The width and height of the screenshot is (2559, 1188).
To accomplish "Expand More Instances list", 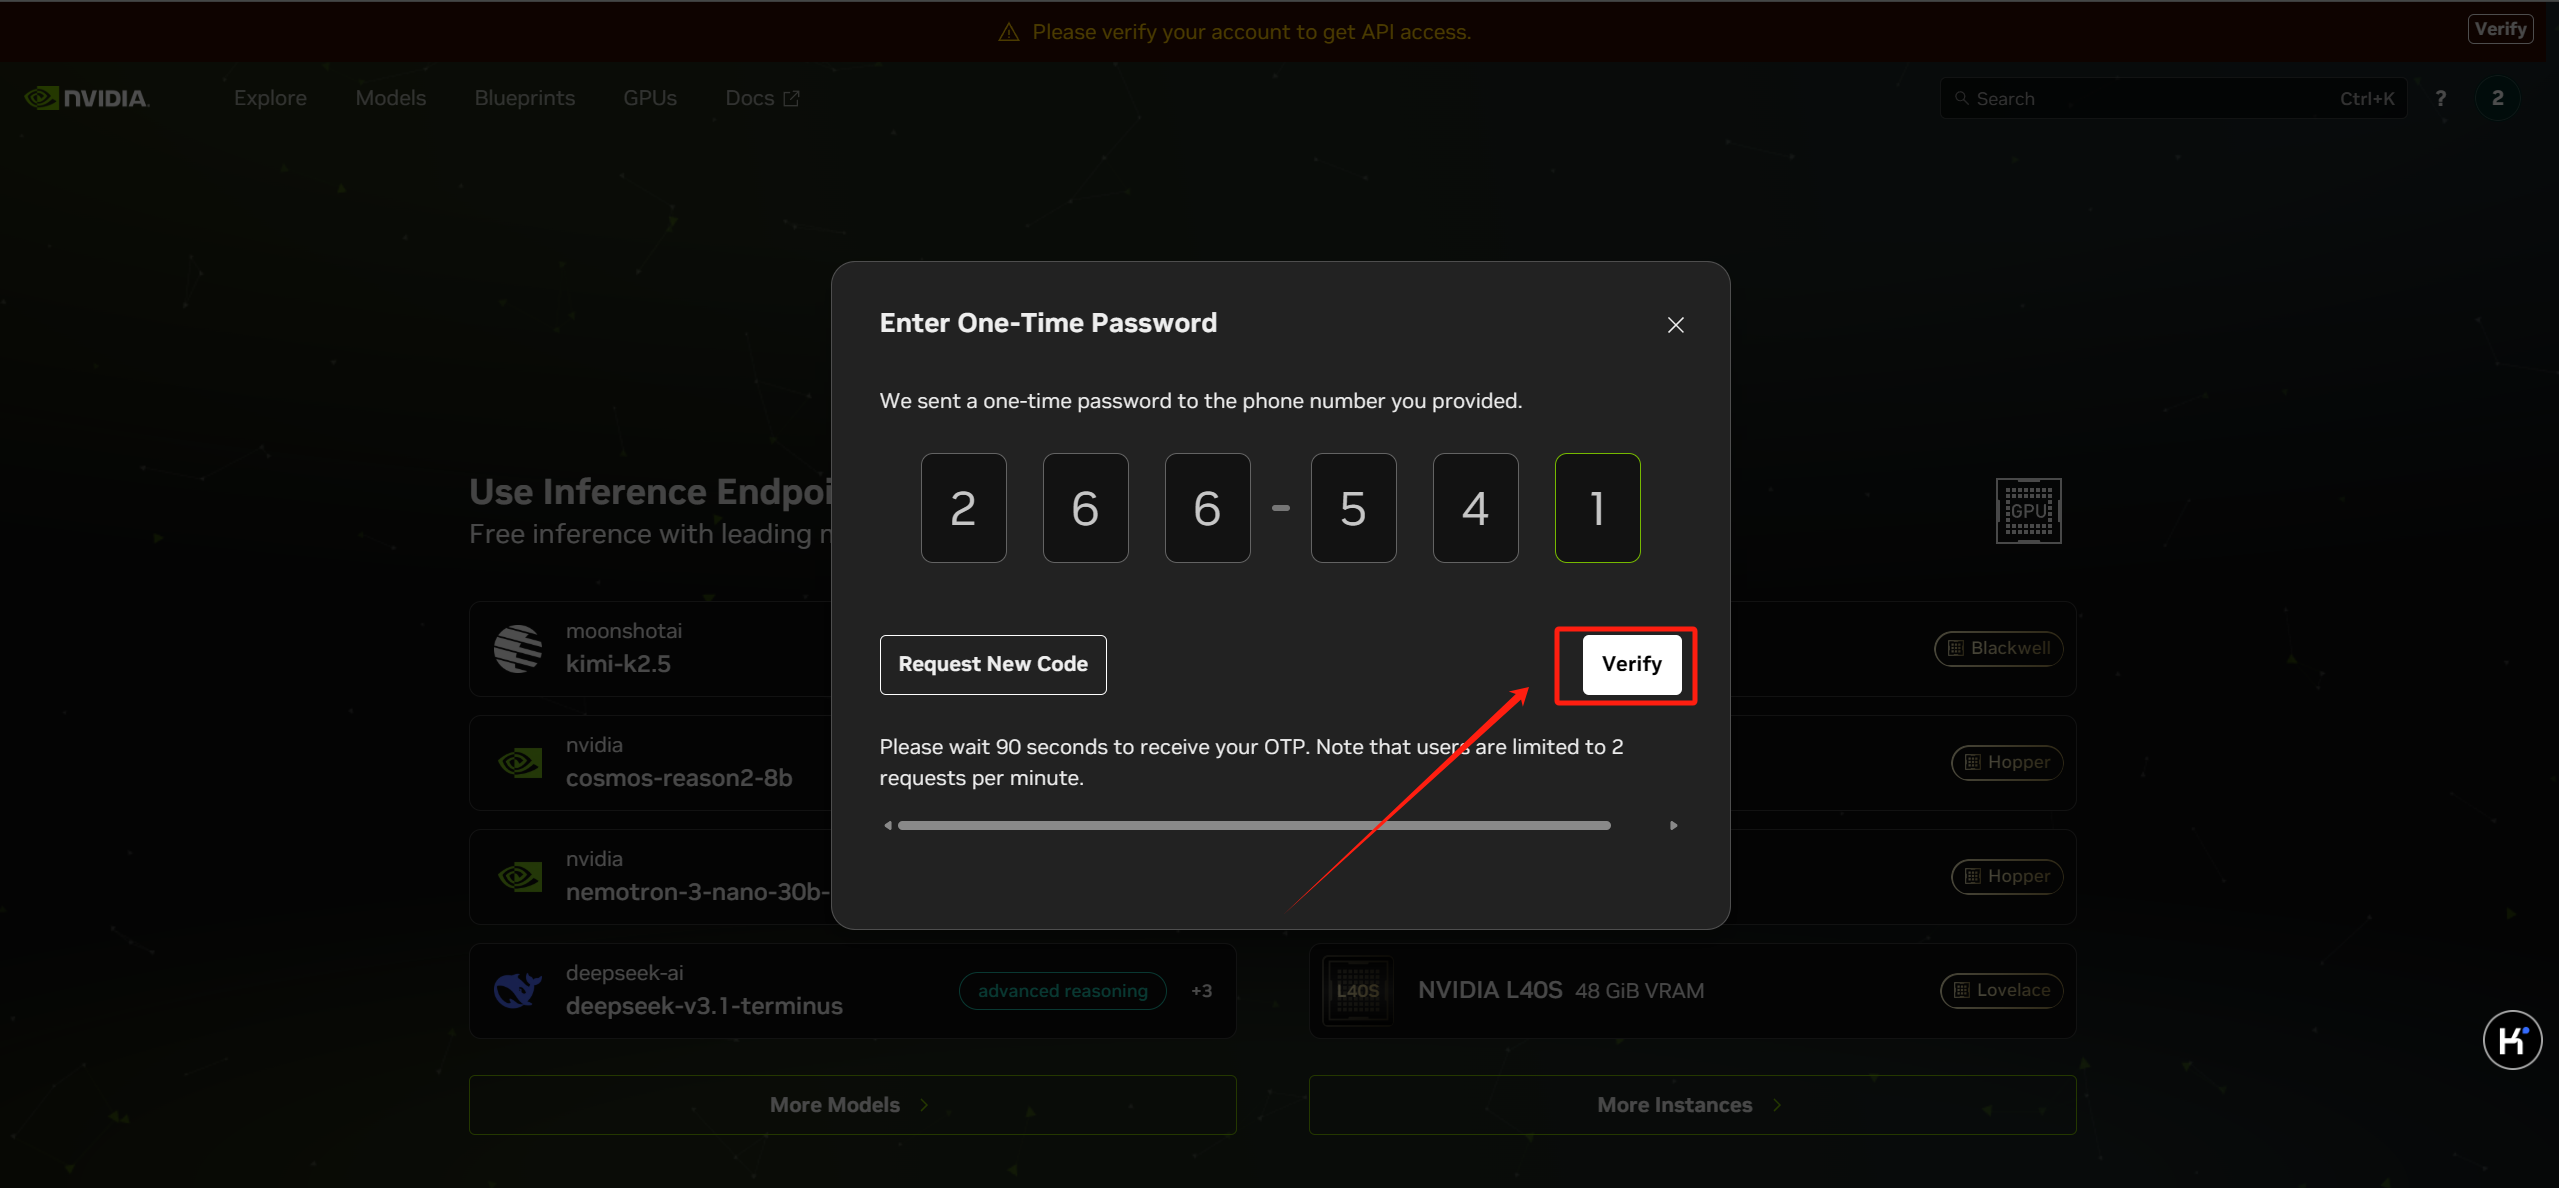I will click(1691, 1105).
